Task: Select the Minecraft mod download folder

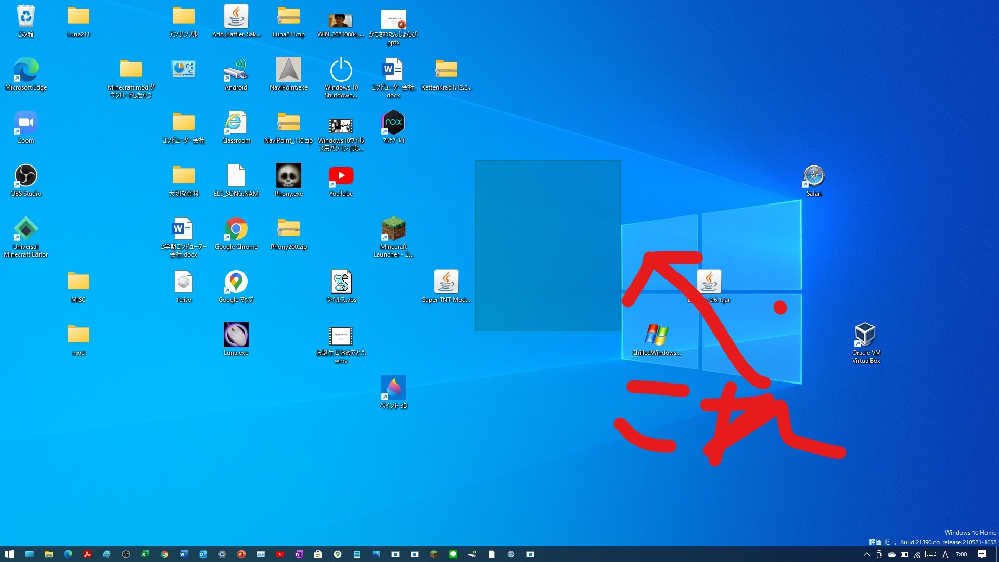Action: (x=131, y=77)
